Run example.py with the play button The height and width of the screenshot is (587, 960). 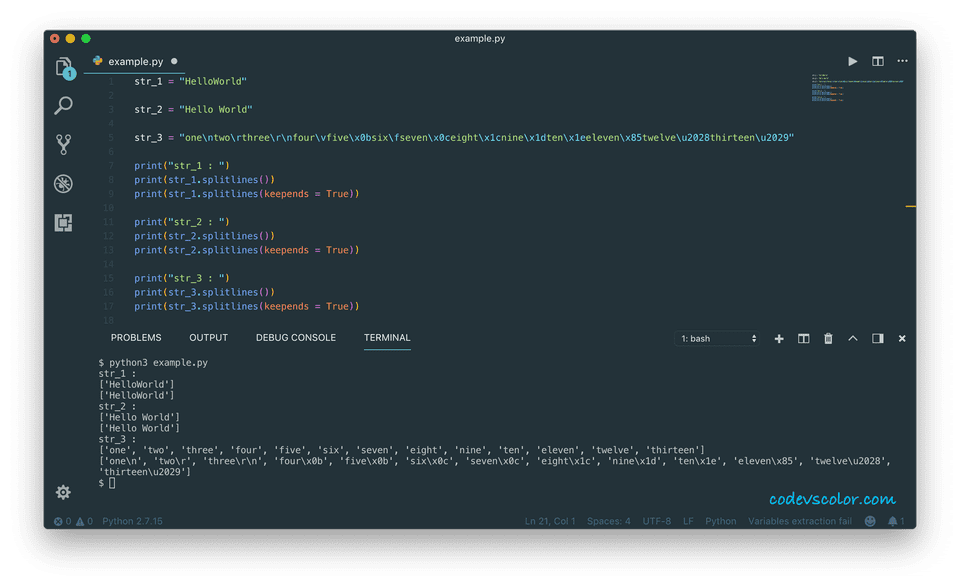[x=852, y=61]
